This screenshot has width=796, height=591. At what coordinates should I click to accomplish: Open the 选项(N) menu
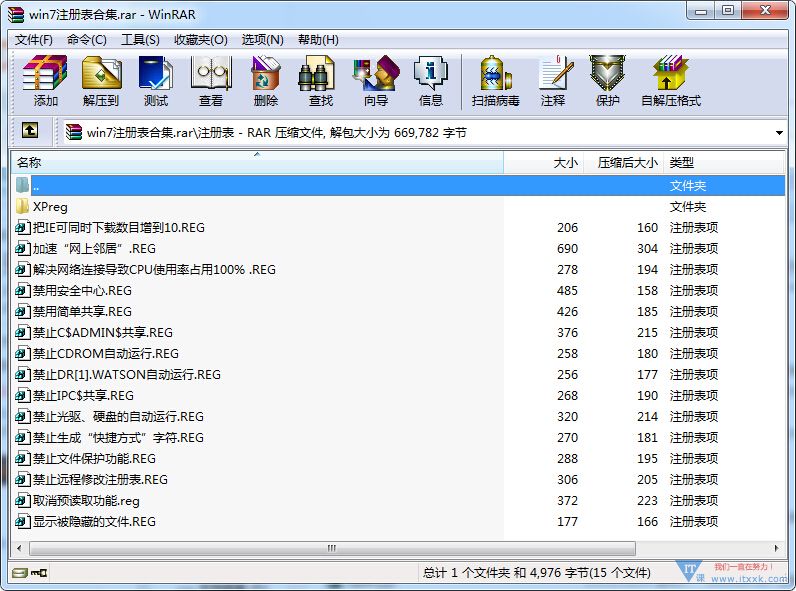[x=262, y=40]
